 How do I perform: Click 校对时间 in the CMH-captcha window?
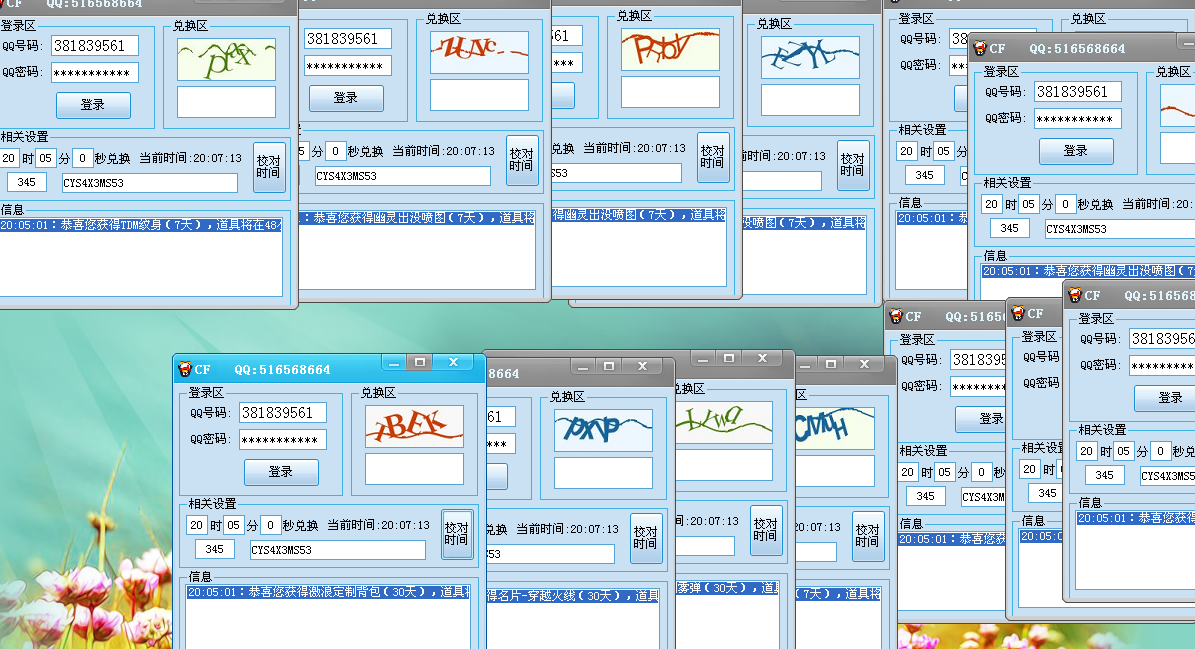[867, 536]
